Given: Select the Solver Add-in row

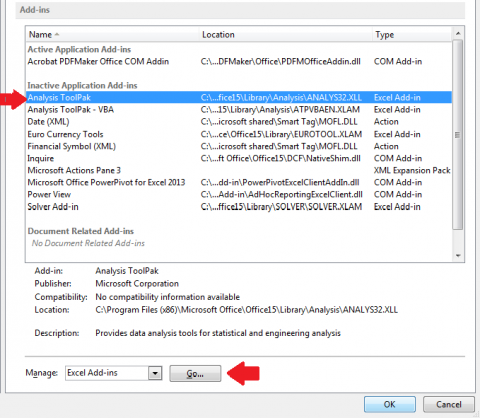Looking at the screenshot, I should click(x=239, y=207).
